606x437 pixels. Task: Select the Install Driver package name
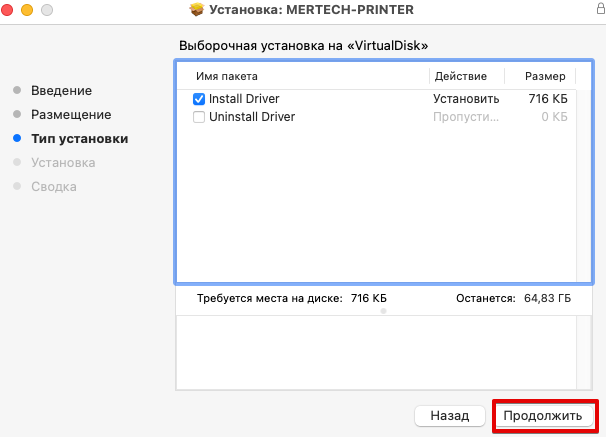click(244, 99)
